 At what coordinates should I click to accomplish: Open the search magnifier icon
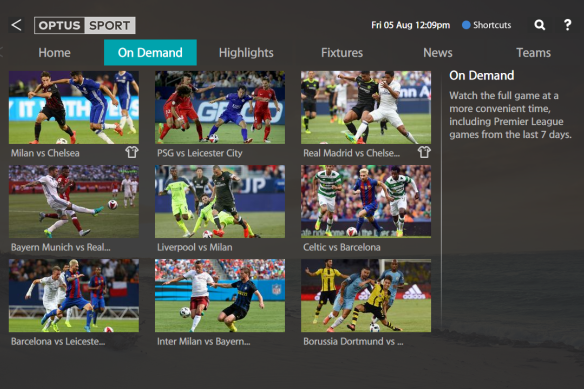point(540,25)
